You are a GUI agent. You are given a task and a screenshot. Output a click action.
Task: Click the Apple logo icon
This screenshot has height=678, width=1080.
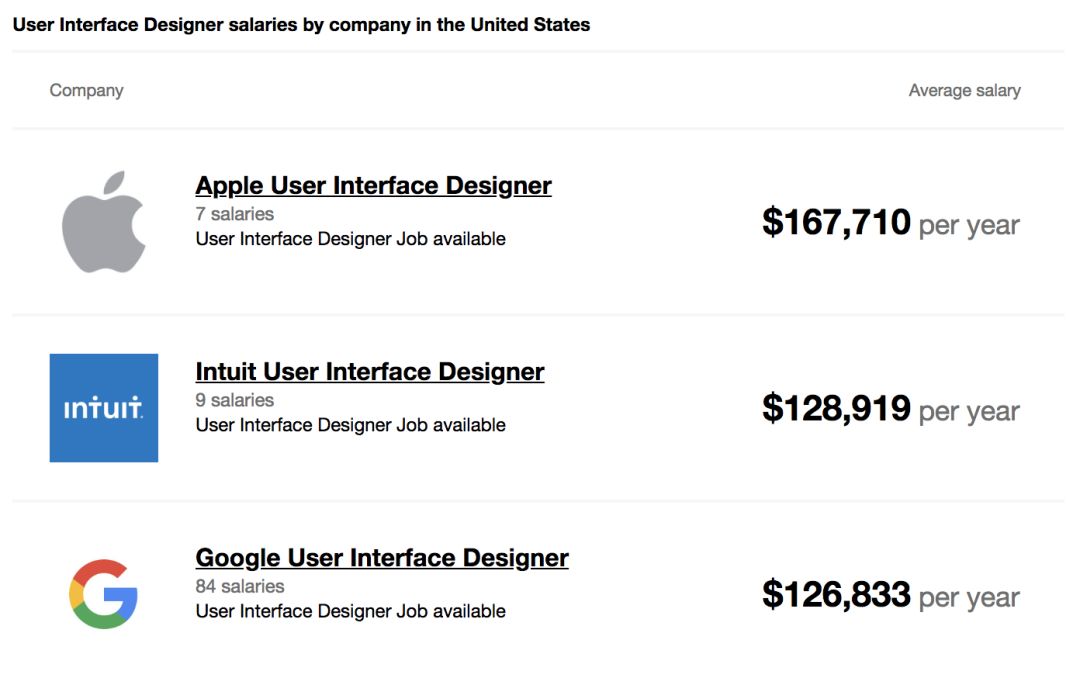[x=104, y=221]
